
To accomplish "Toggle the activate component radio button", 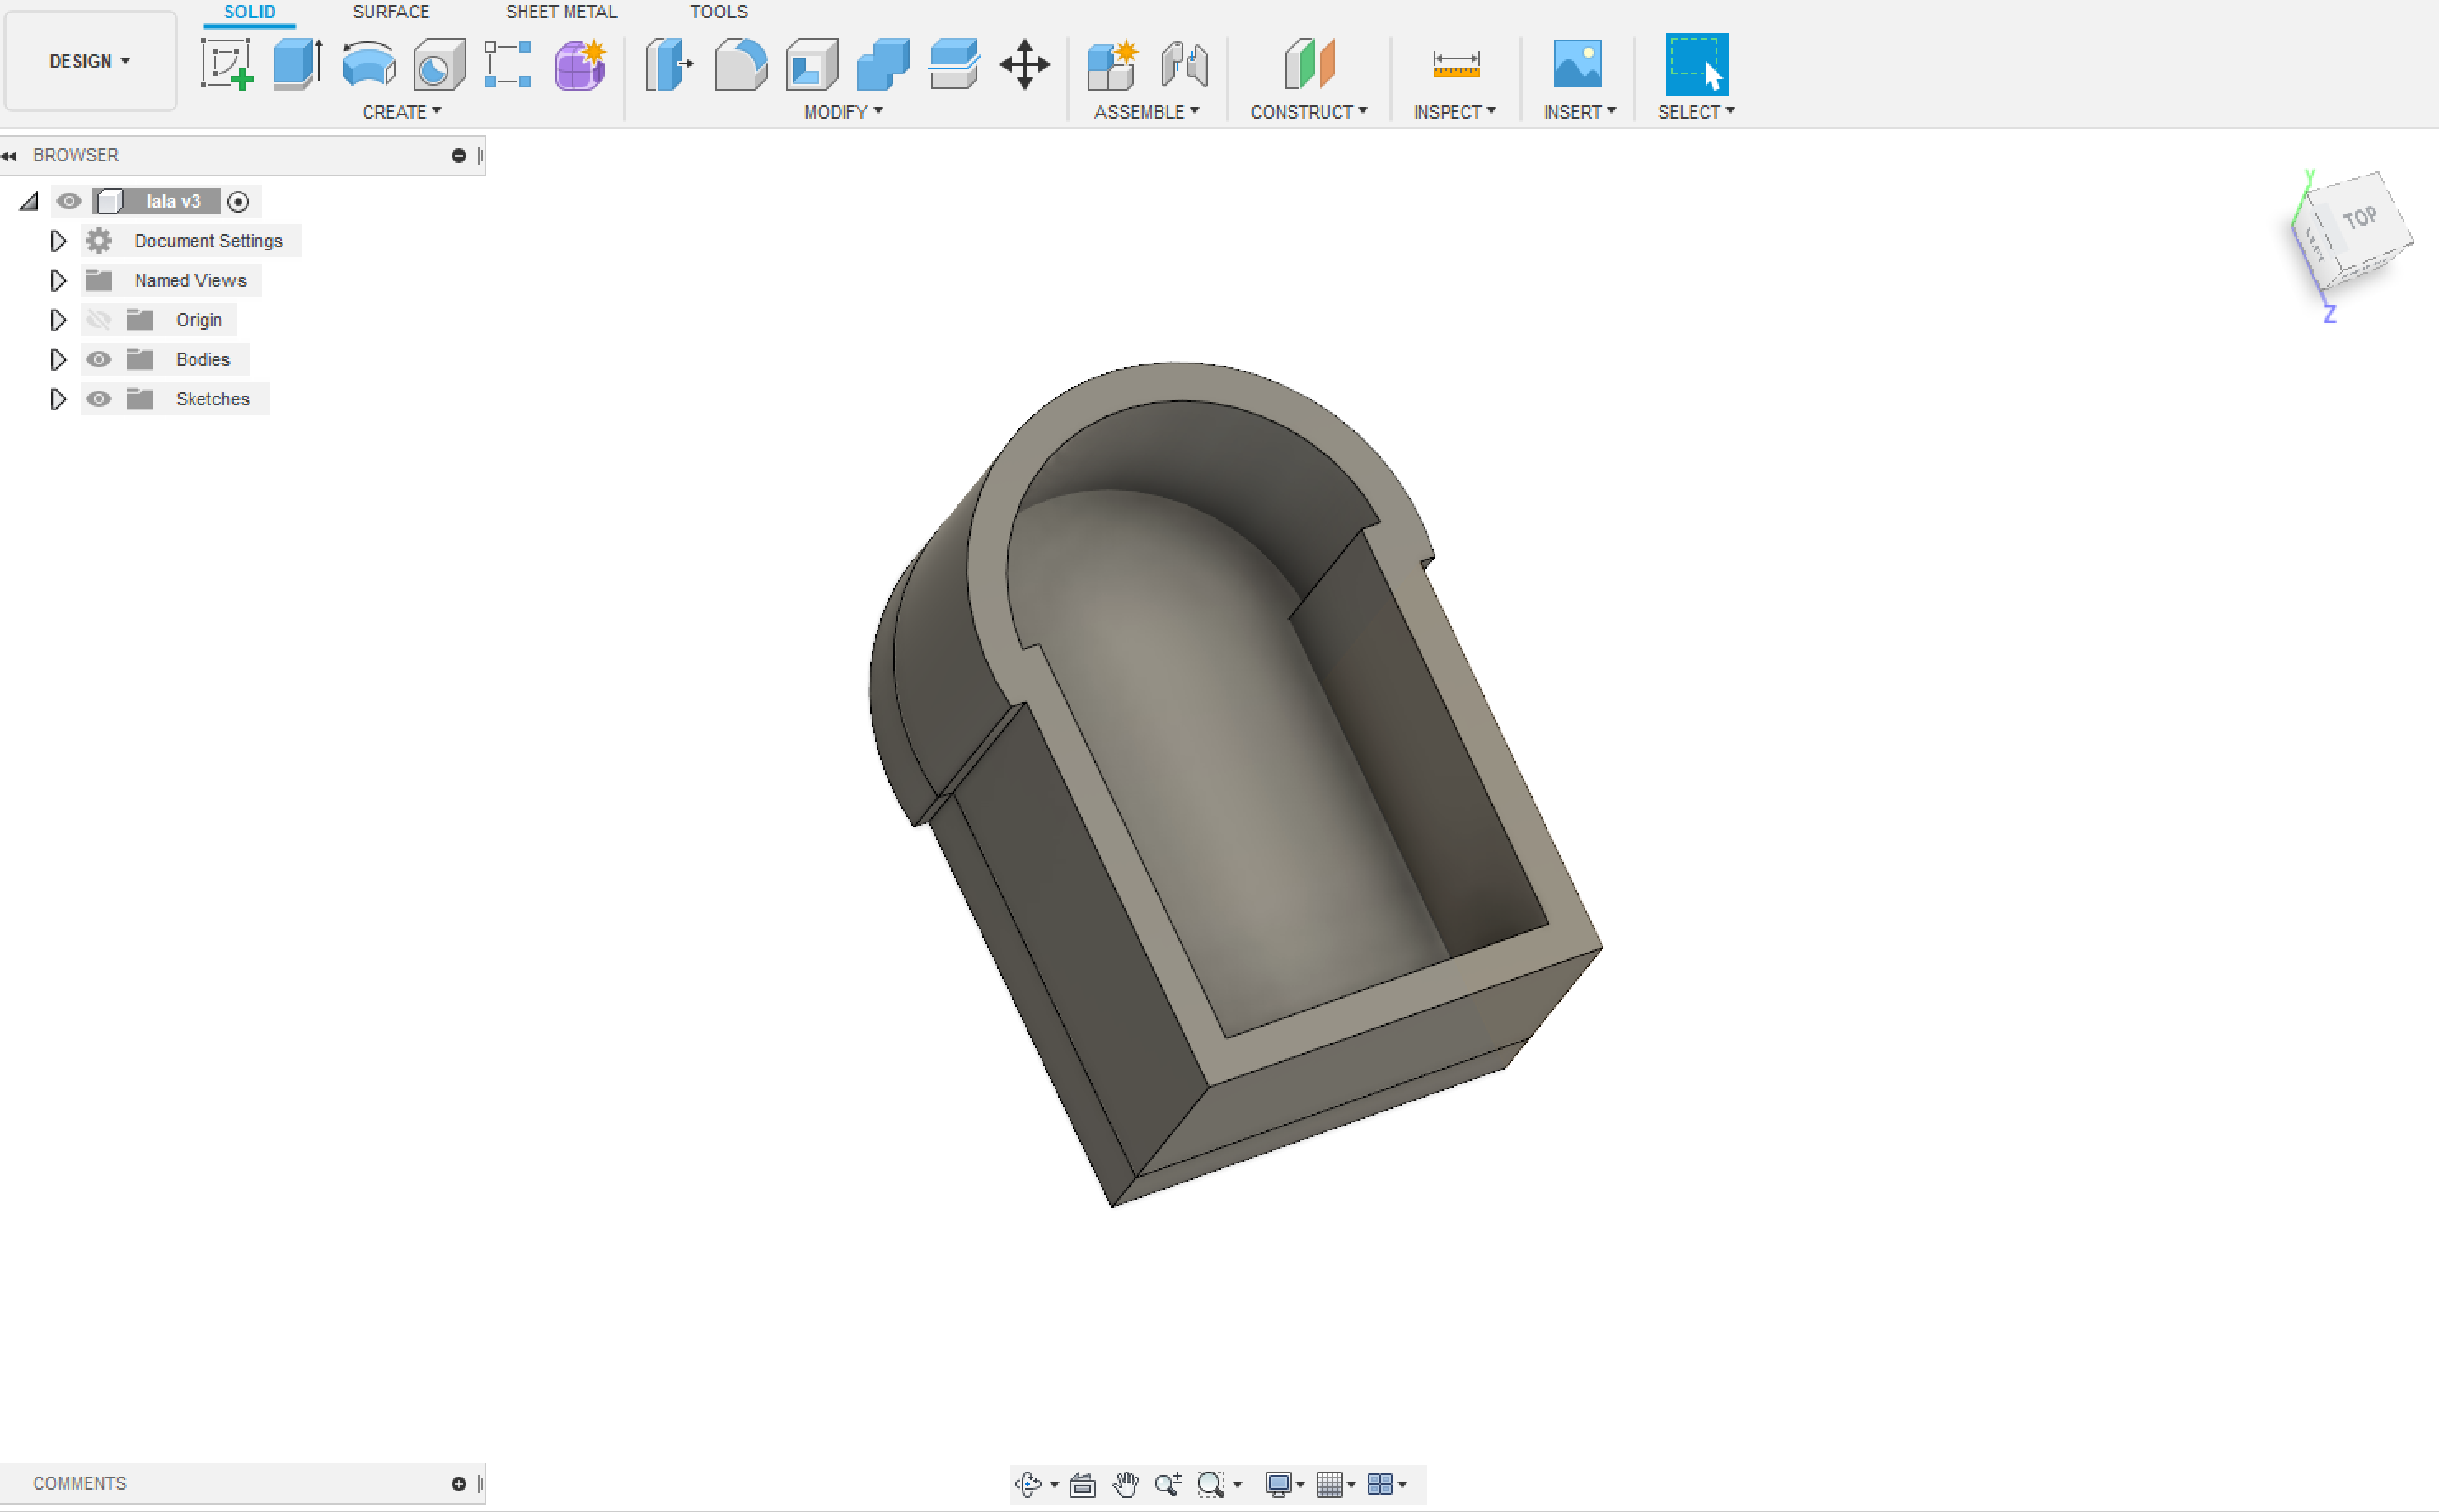I will point(238,202).
